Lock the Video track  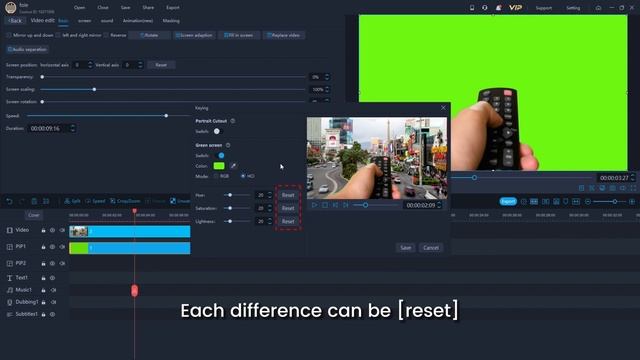[43, 231]
